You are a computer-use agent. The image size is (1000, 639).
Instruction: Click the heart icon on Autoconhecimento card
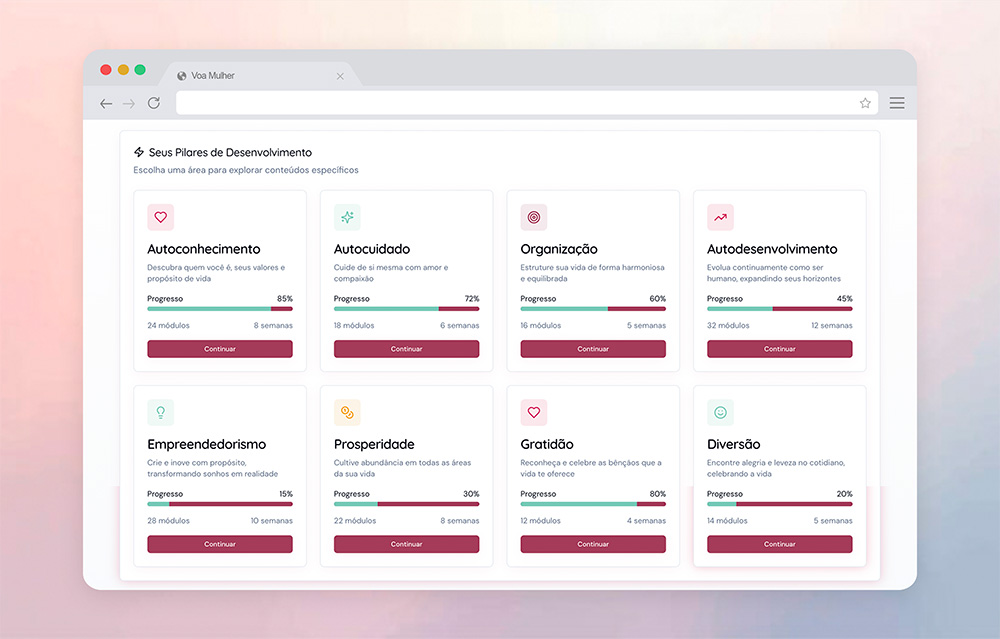point(160,217)
